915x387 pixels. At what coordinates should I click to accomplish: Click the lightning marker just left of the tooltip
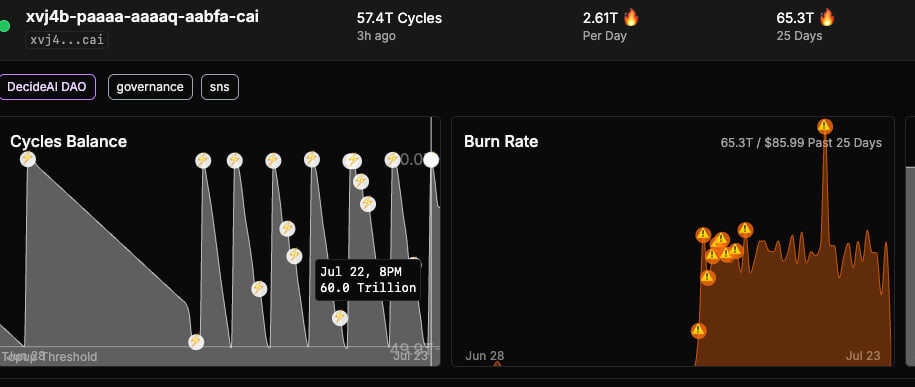click(x=295, y=256)
